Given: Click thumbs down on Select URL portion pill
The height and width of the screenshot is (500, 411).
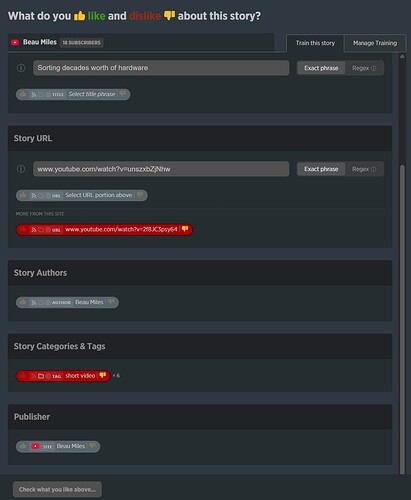Looking at the screenshot, I should (x=140, y=195).
